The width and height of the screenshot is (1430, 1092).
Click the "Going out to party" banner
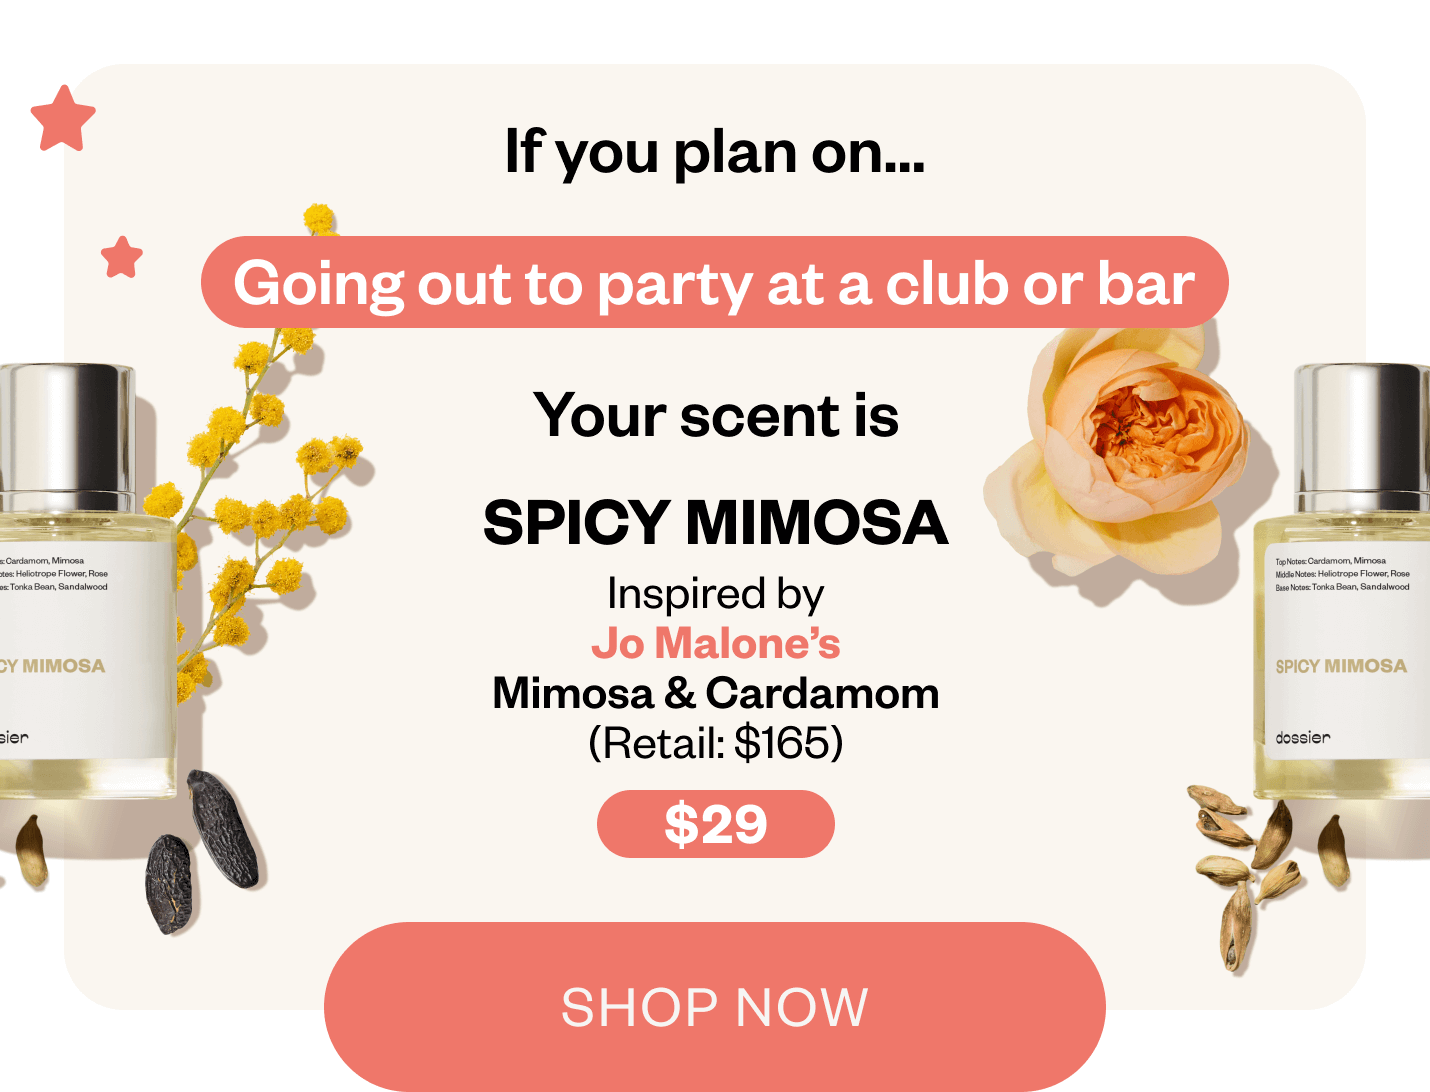[715, 282]
